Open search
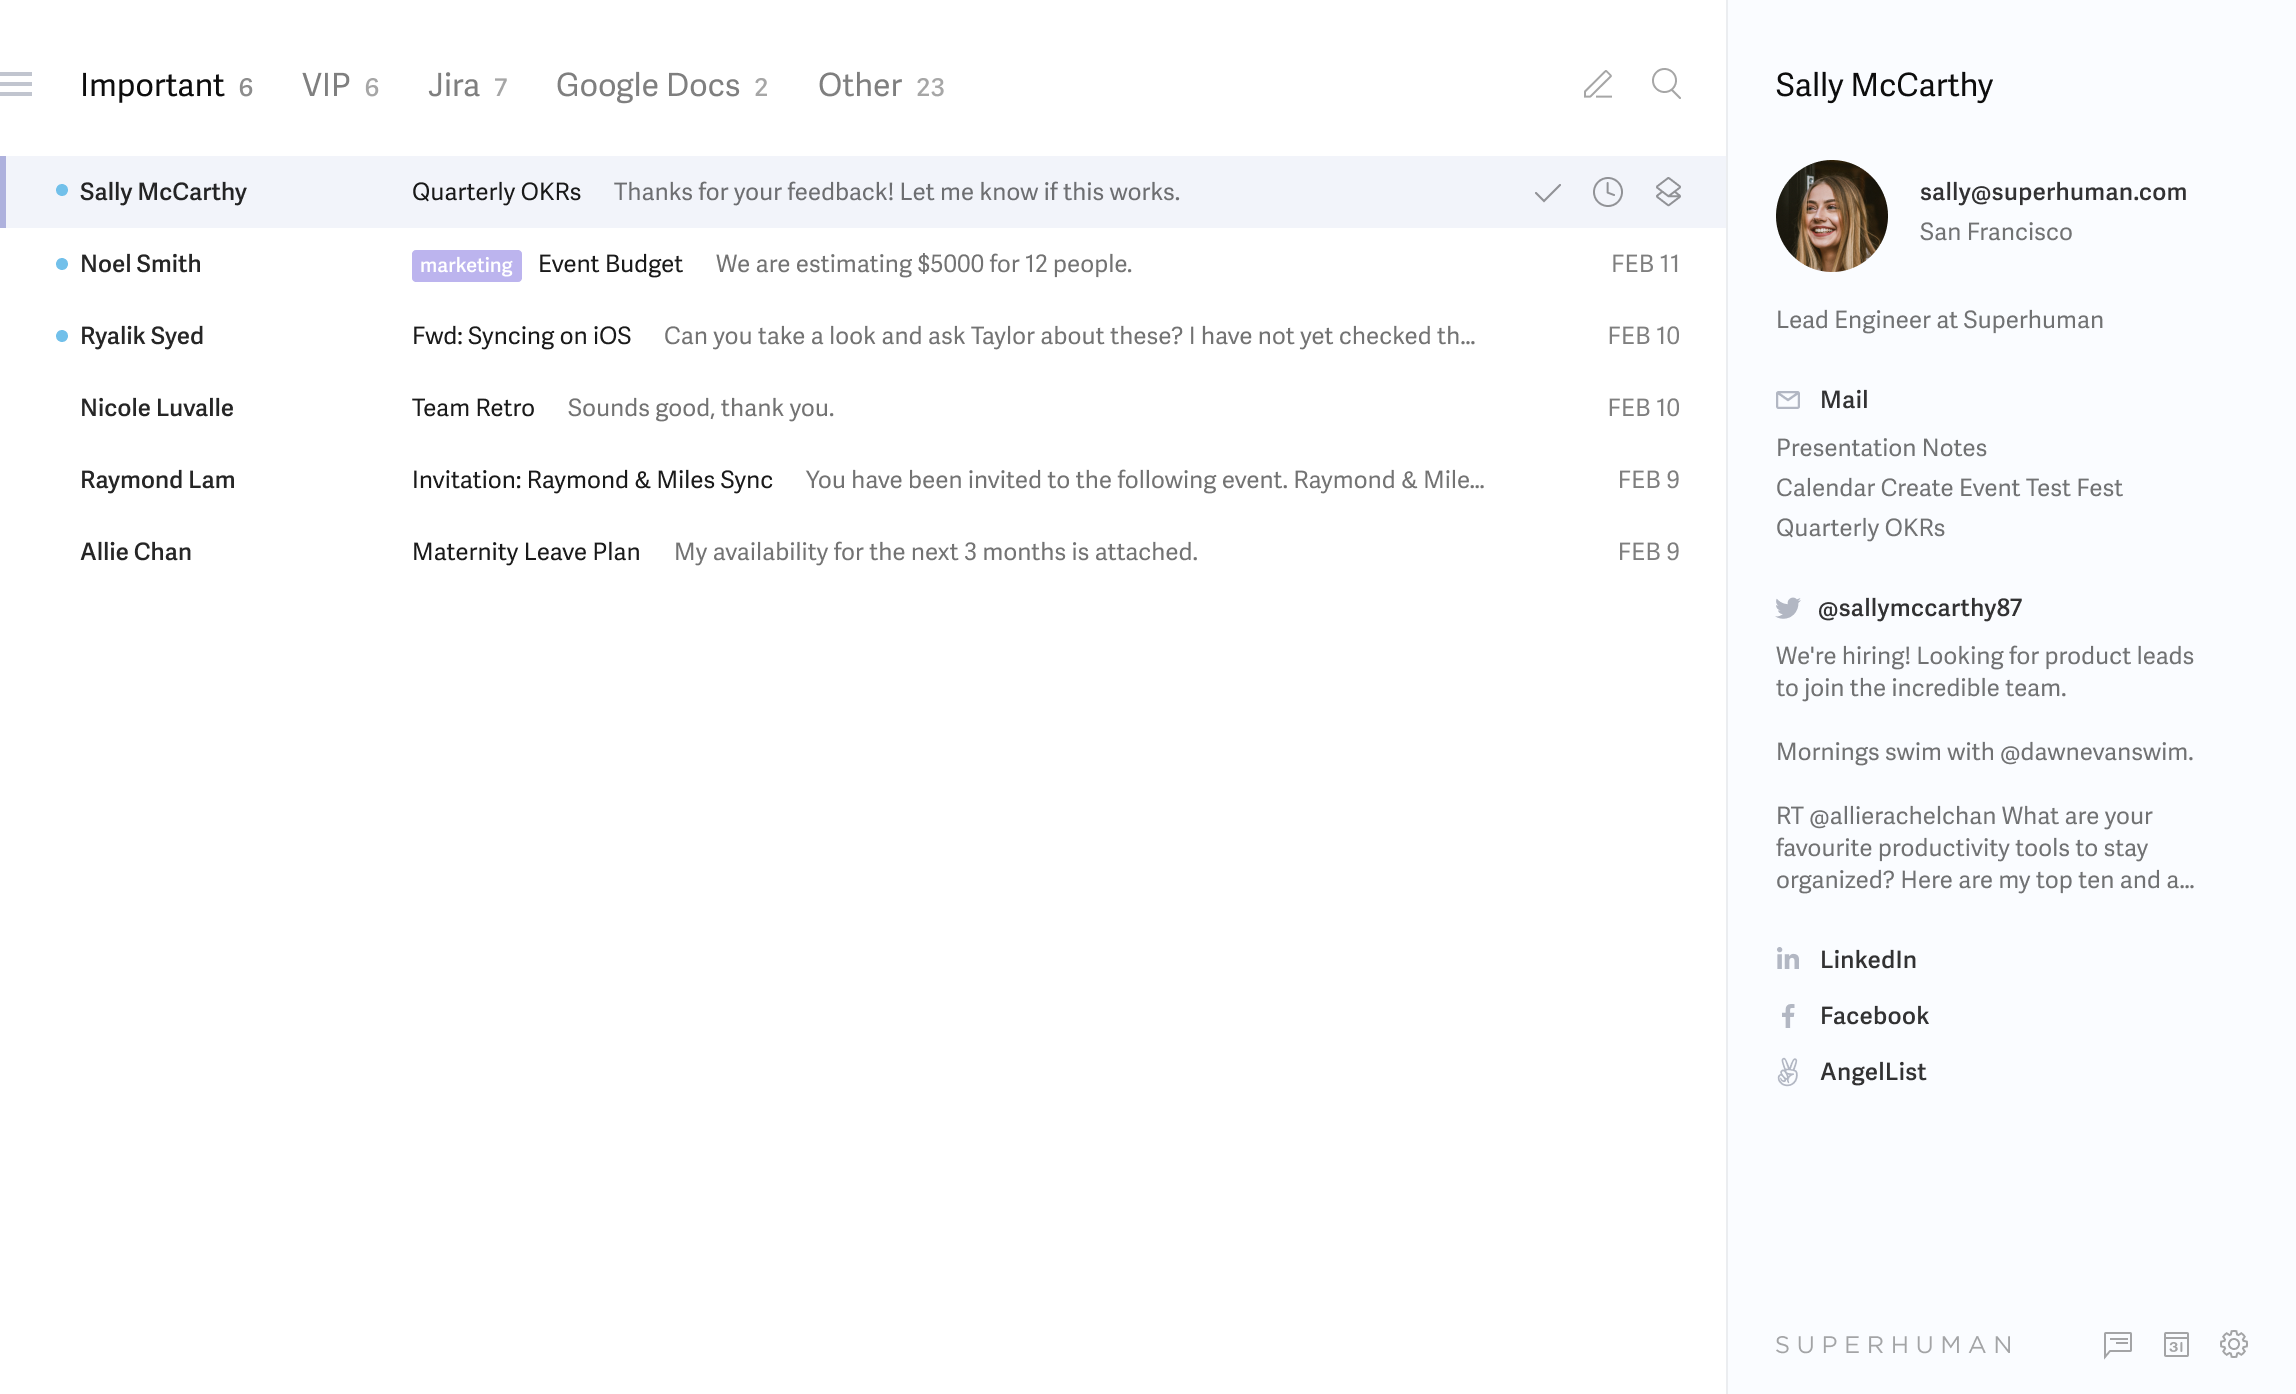Viewport: 2296px width, 1394px height. coord(1665,85)
